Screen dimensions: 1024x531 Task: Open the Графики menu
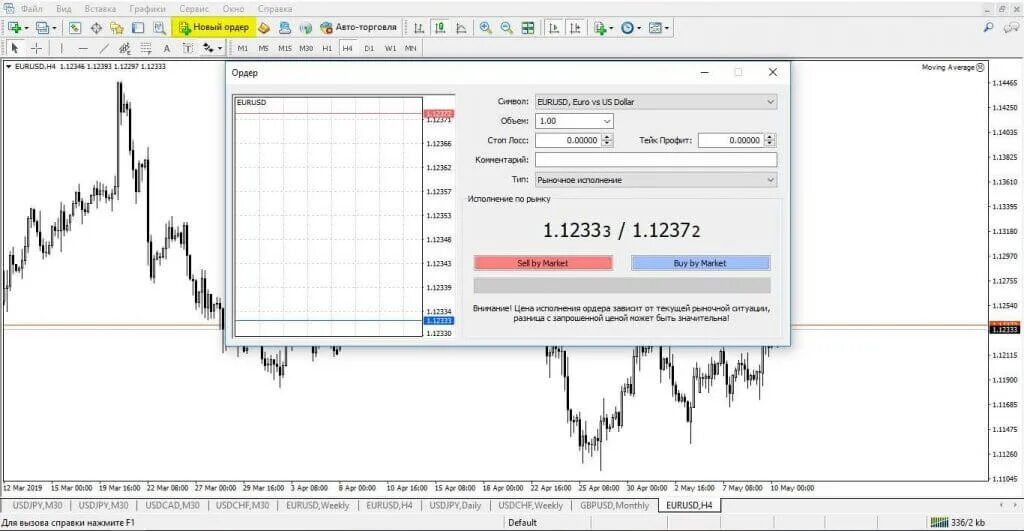point(147,8)
